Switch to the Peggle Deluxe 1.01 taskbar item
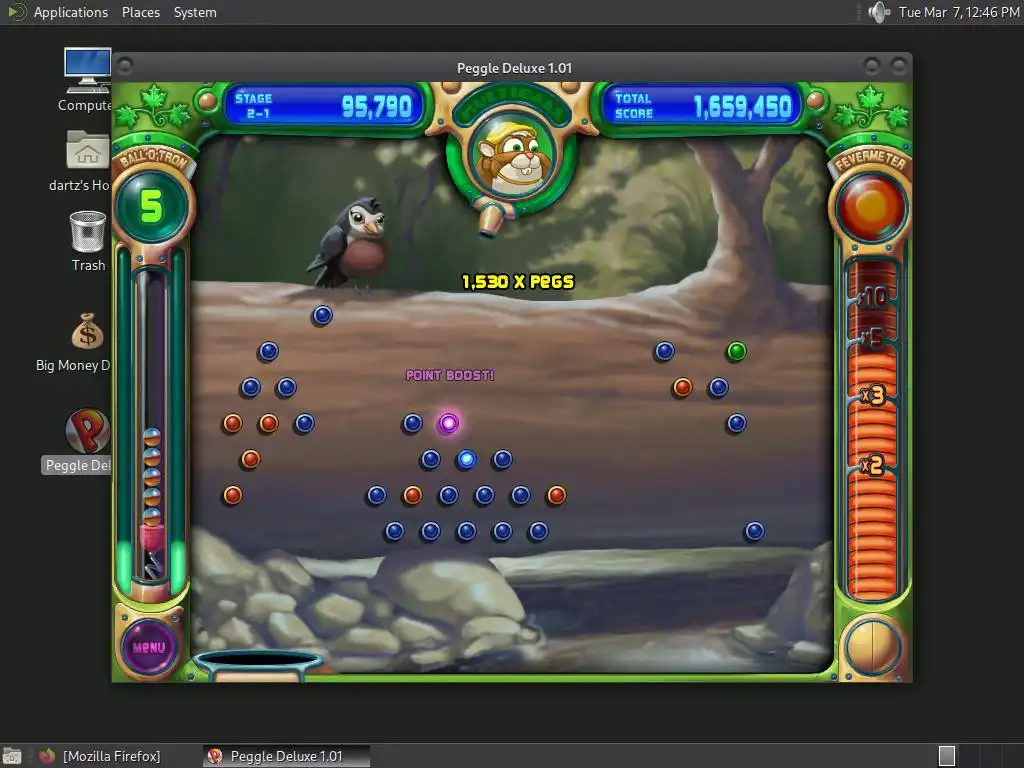 pyautogui.click(x=286, y=756)
